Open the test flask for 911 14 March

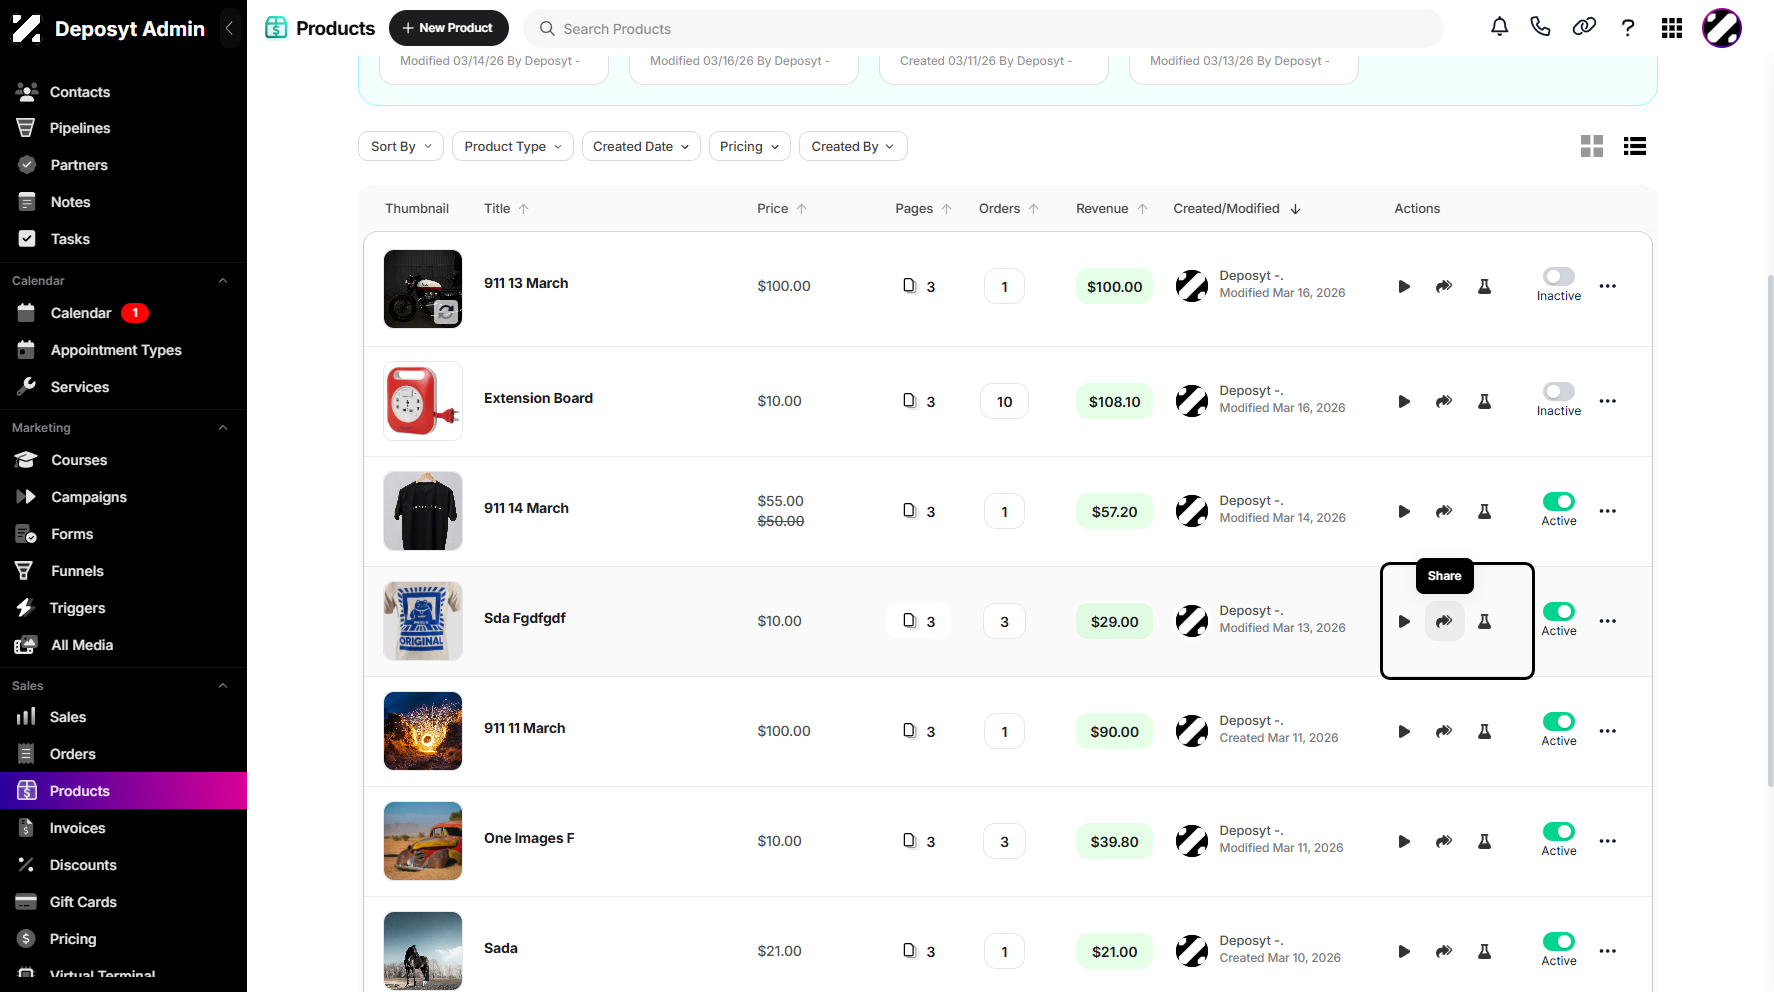coord(1485,511)
